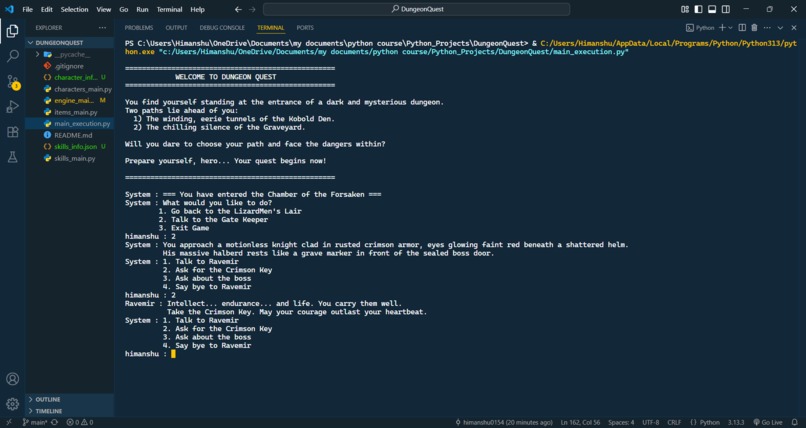
Task: Open skills_info.json in the explorer
Action: click(x=69, y=147)
